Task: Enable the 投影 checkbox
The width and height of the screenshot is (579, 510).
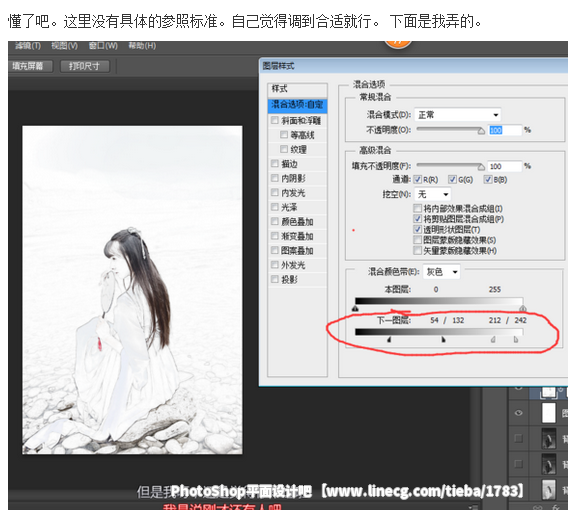Action: [274, 279]
